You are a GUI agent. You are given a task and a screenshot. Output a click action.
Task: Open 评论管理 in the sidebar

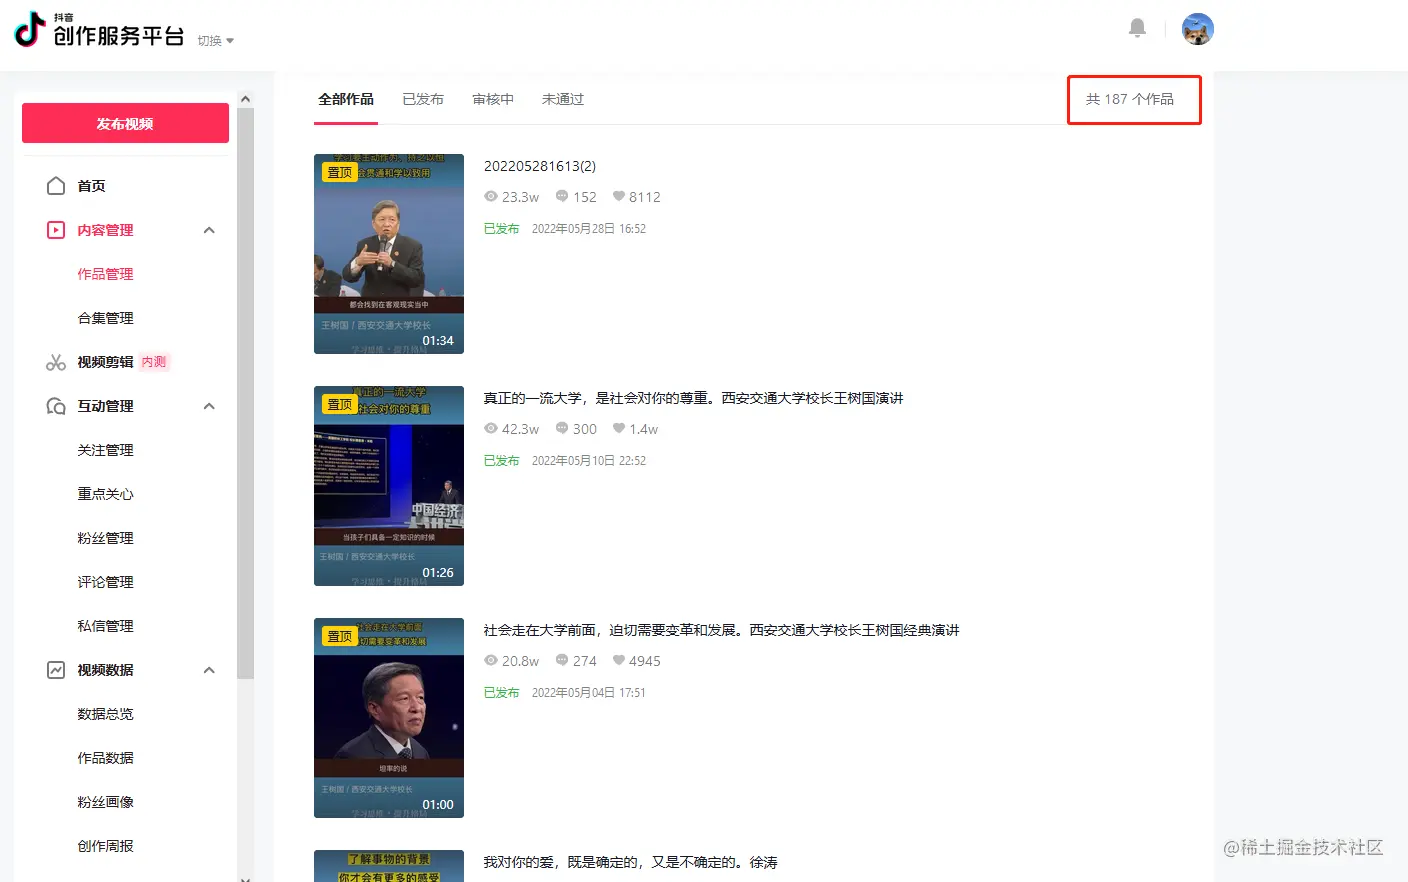[105, 582]
